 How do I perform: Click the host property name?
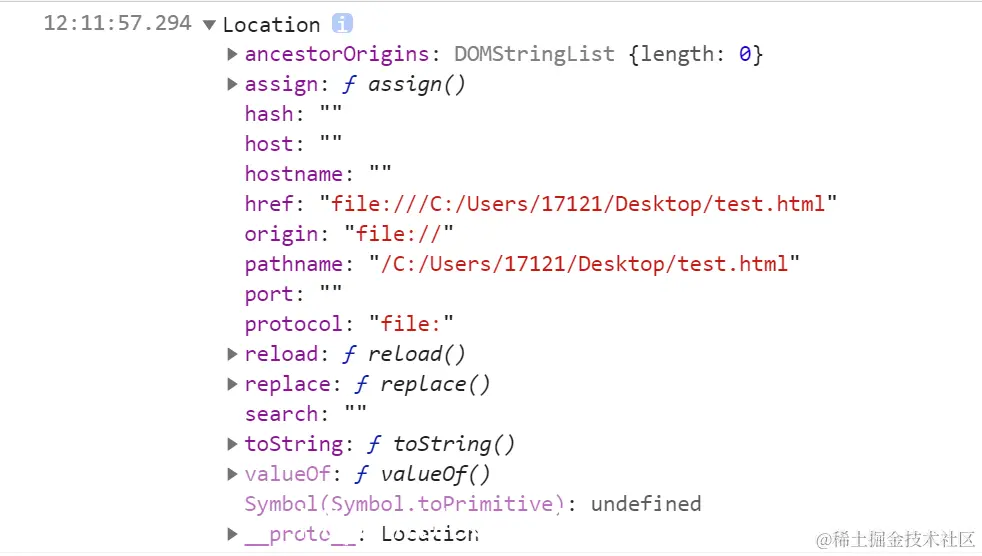269,144
